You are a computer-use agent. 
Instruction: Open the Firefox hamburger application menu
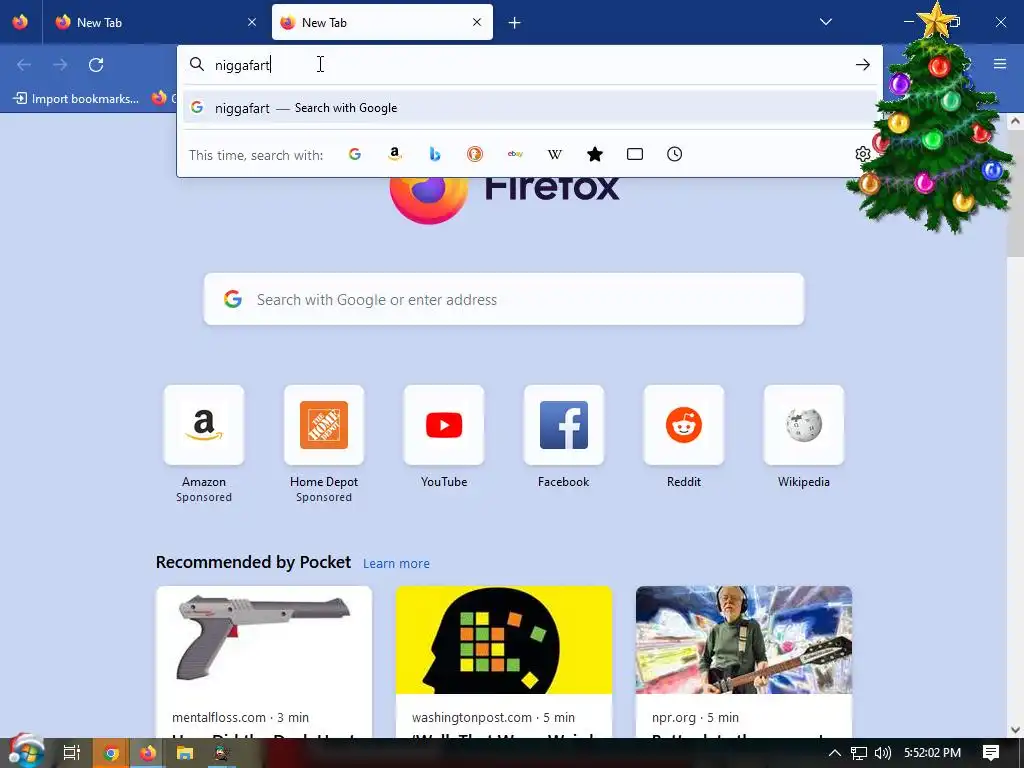1000,64
